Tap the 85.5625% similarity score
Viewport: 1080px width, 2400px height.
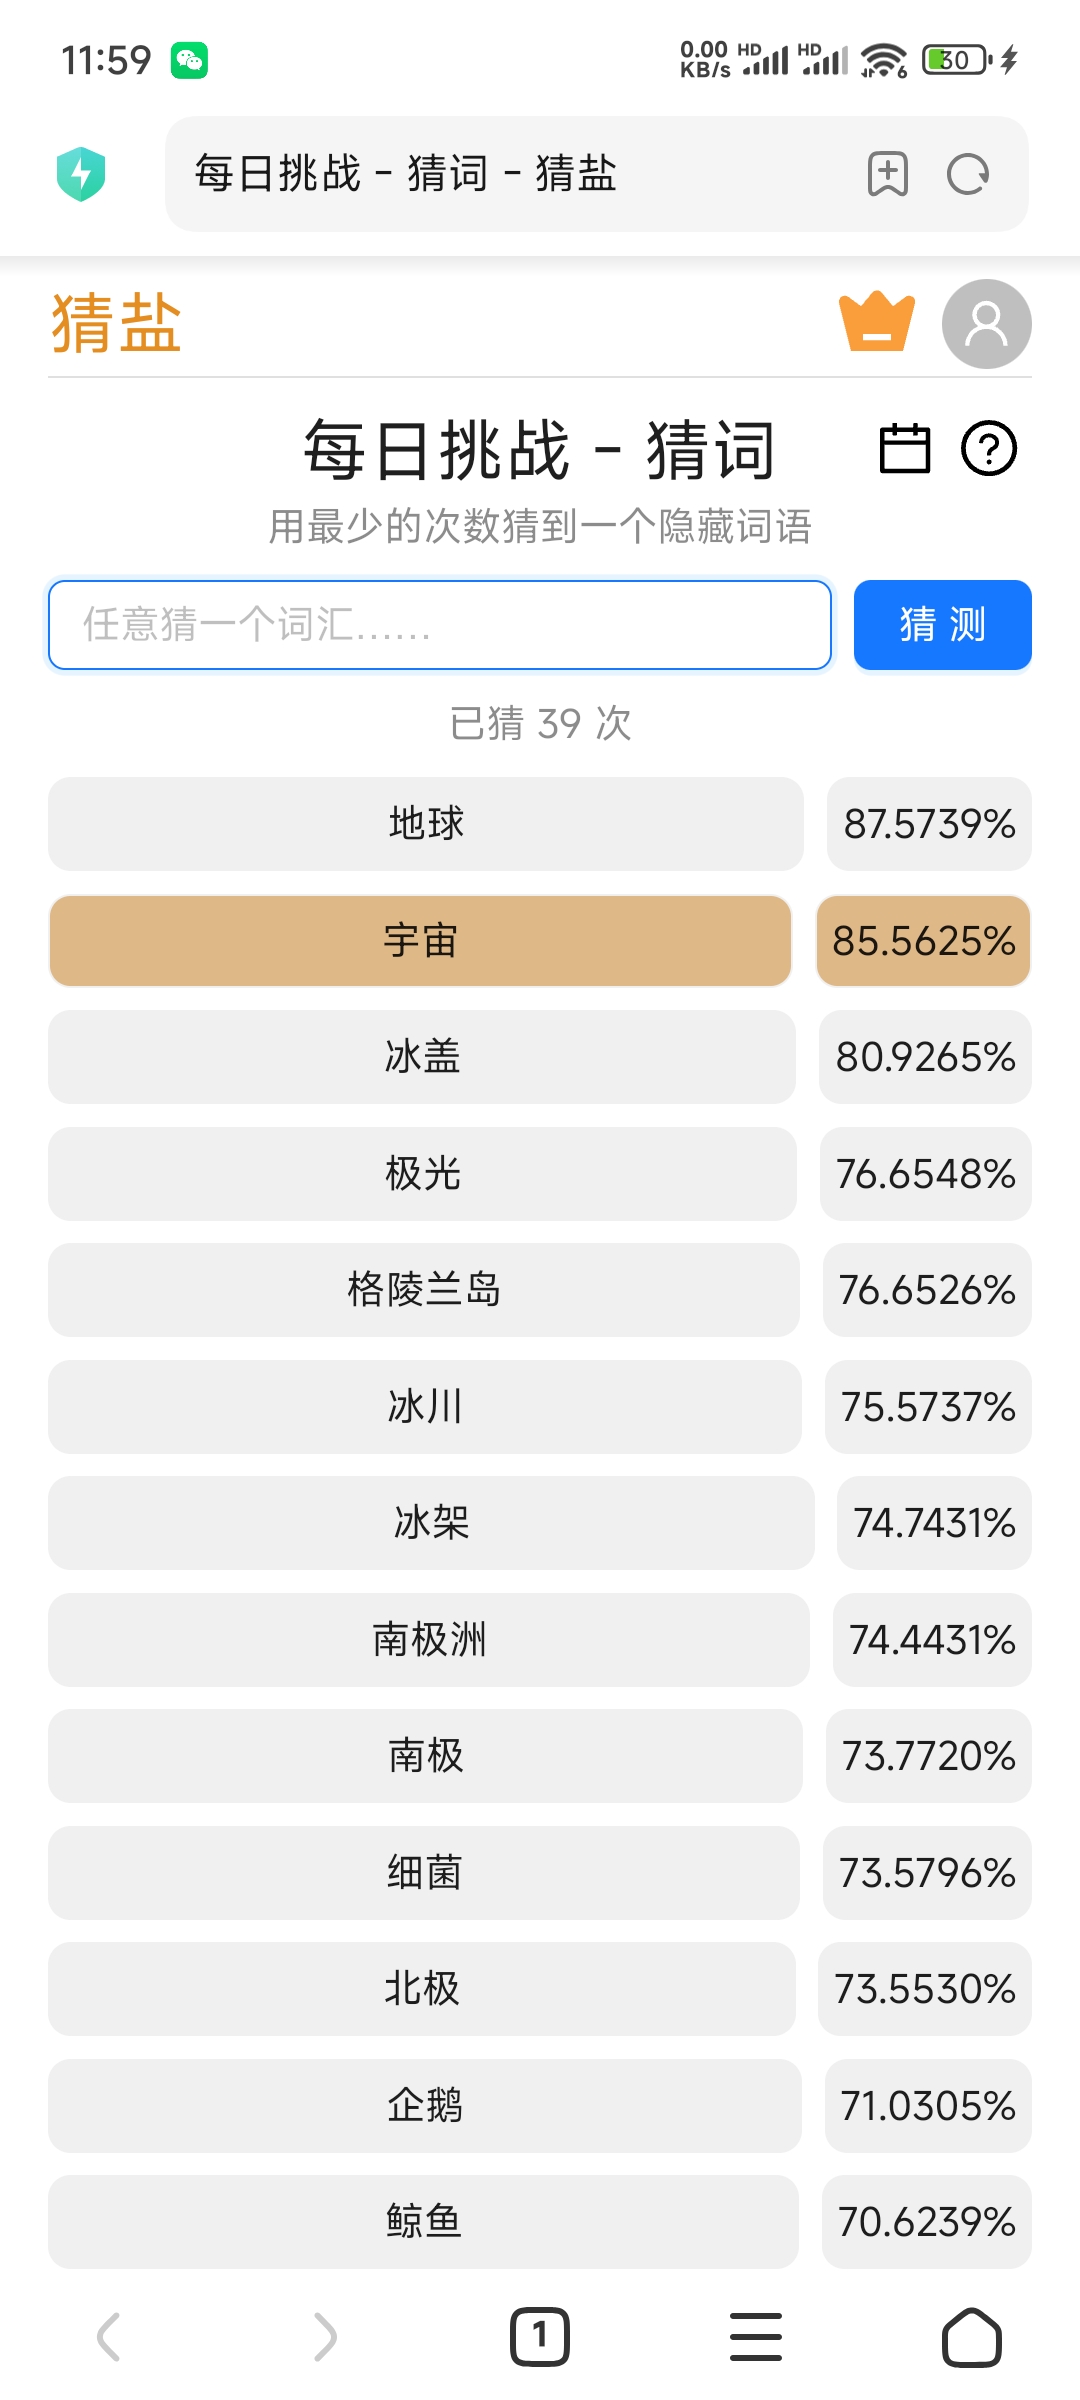pyautogui.click(x=923, y=941)
